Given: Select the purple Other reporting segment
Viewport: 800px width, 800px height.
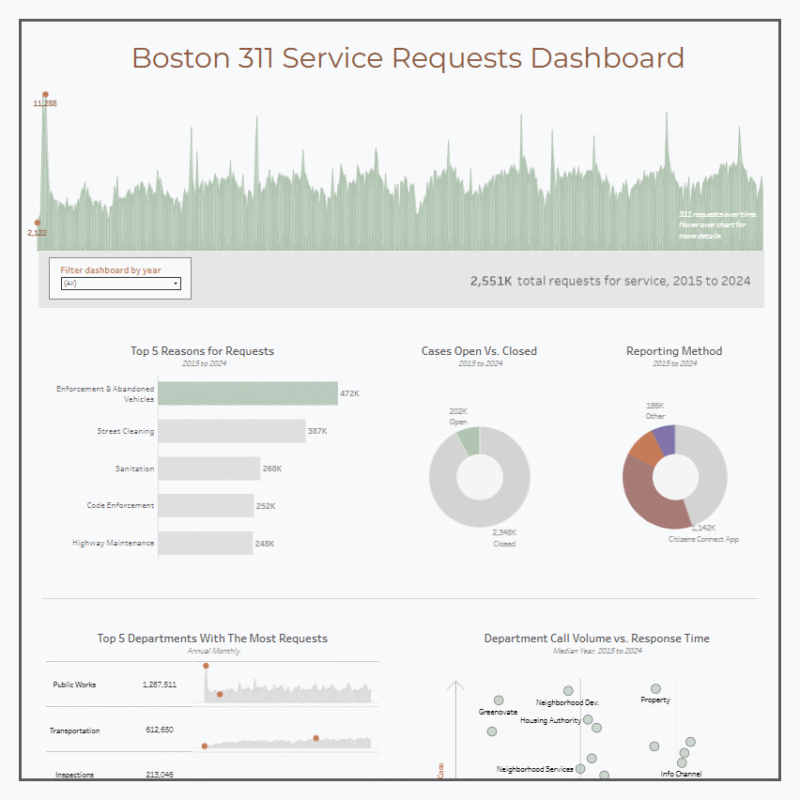Looking at the screenshot, I should [x=662, y=440].
